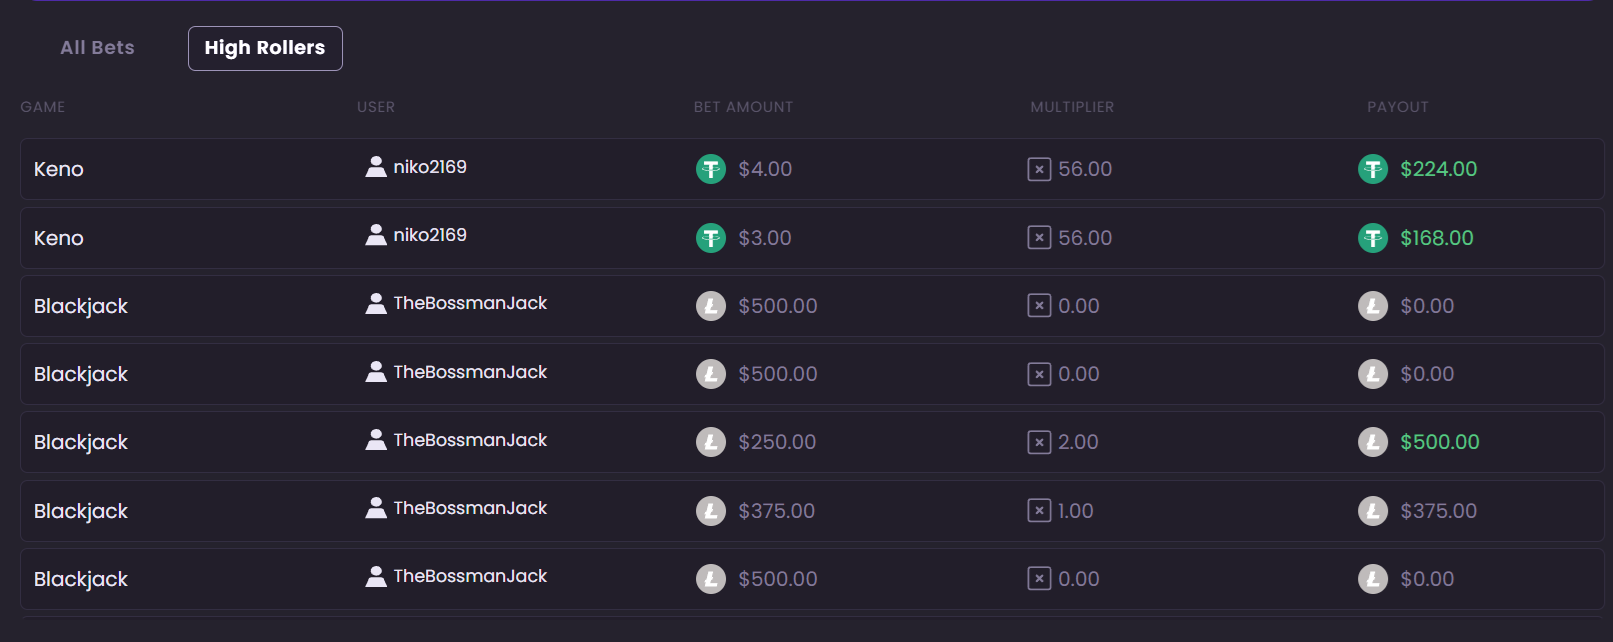Viewport: 1613px width, 642px height.
Task: Open TheBossmanJack profile in the $250.00 bet row
Action: click(x=470, y=440)
